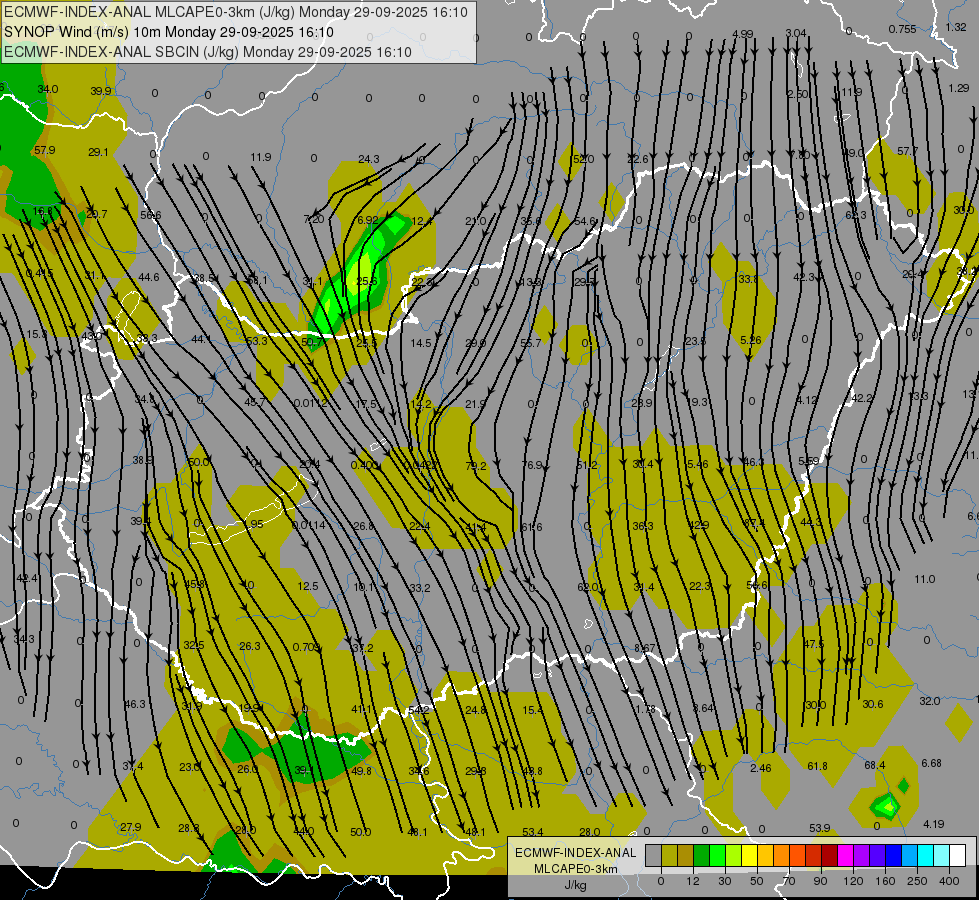Click the map value 6.92
Image resolution: width=979 pixels, height=900 pixels.
[x=368, y=220]
